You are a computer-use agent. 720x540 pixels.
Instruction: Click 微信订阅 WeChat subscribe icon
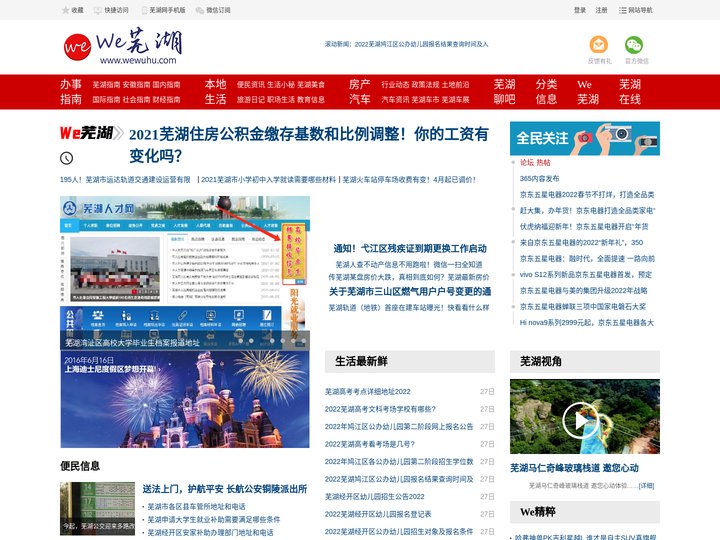click(x=199, y=10)
